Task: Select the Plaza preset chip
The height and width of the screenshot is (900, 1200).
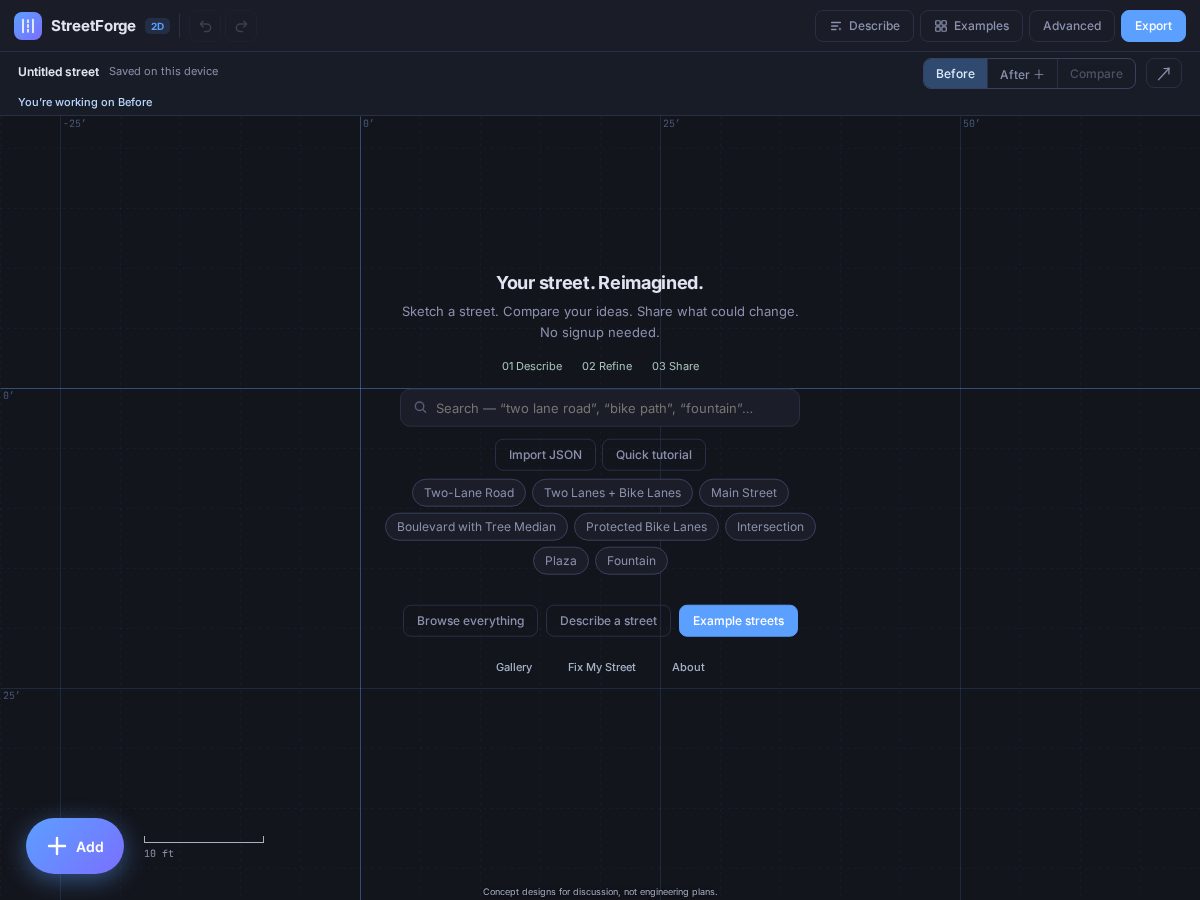Action: [x=561, y=561]
